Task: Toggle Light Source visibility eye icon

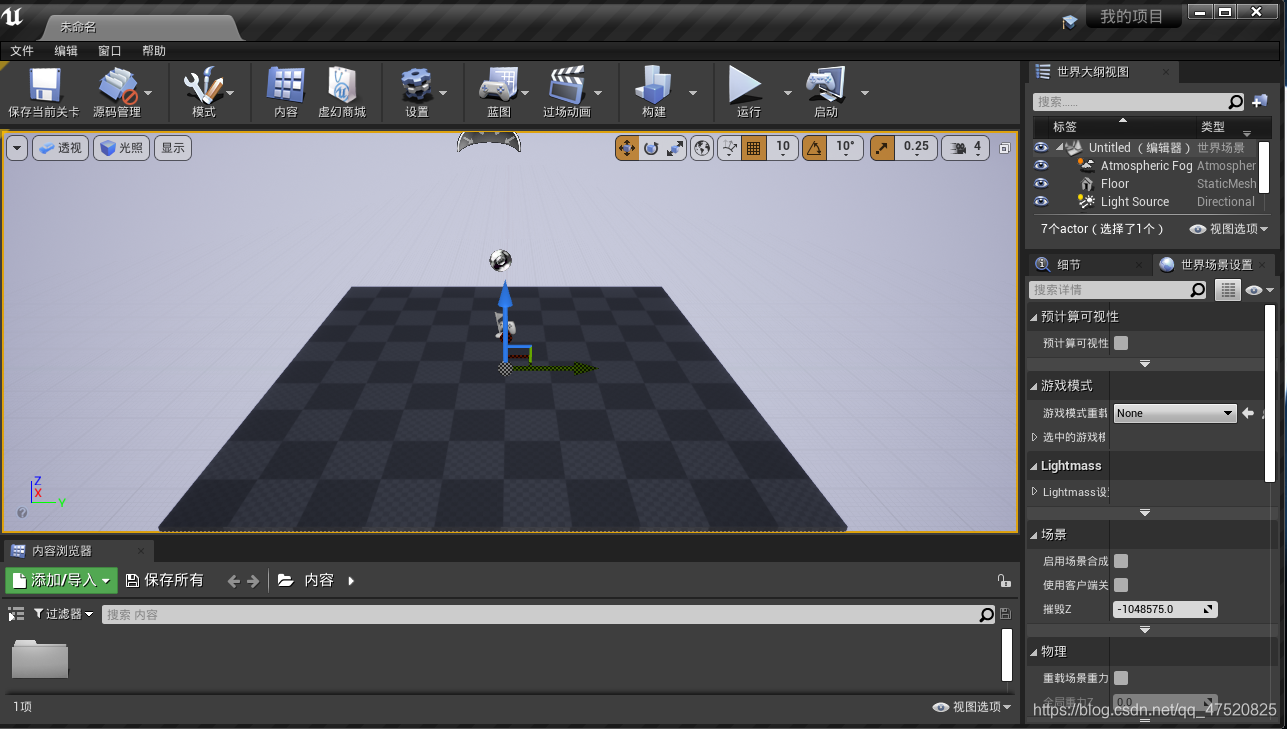Action: point(1041,201)
